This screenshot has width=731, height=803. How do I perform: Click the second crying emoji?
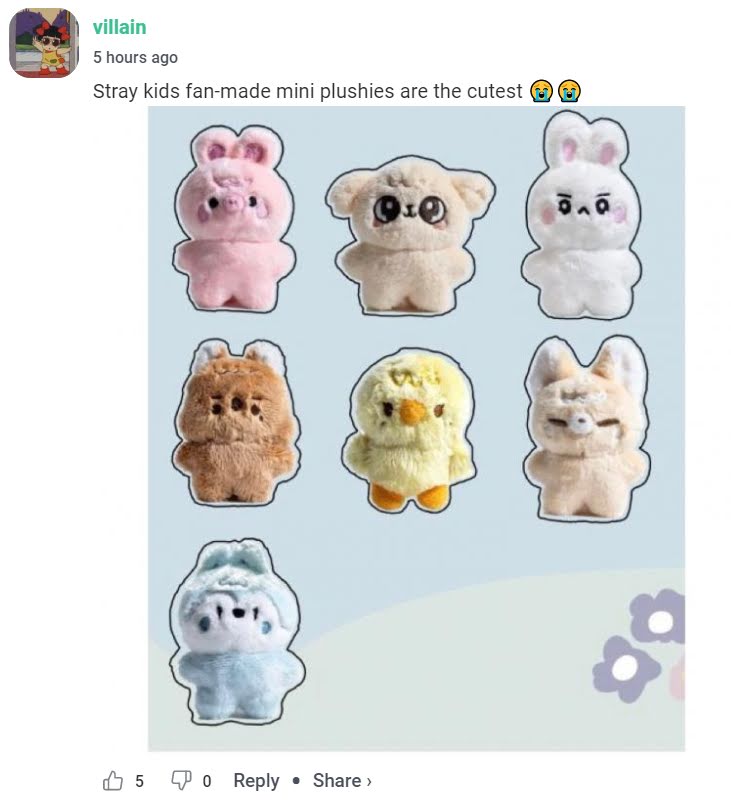pyautogui.click(x=569, y=91)
